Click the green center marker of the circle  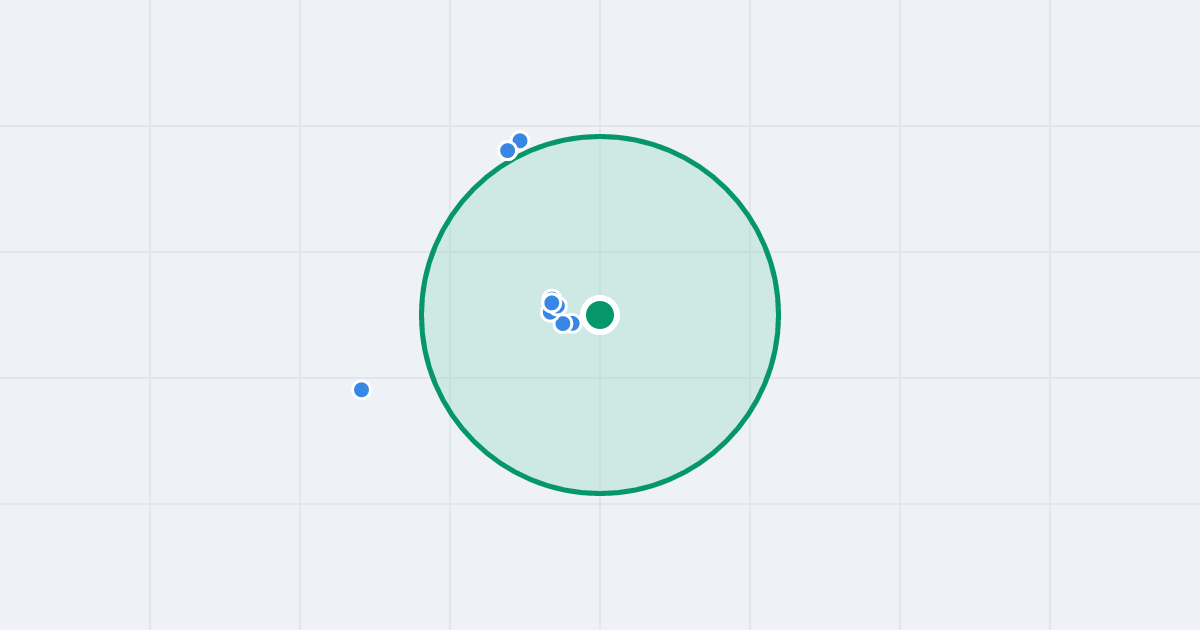pyautogui.click(x=600, y=315)
